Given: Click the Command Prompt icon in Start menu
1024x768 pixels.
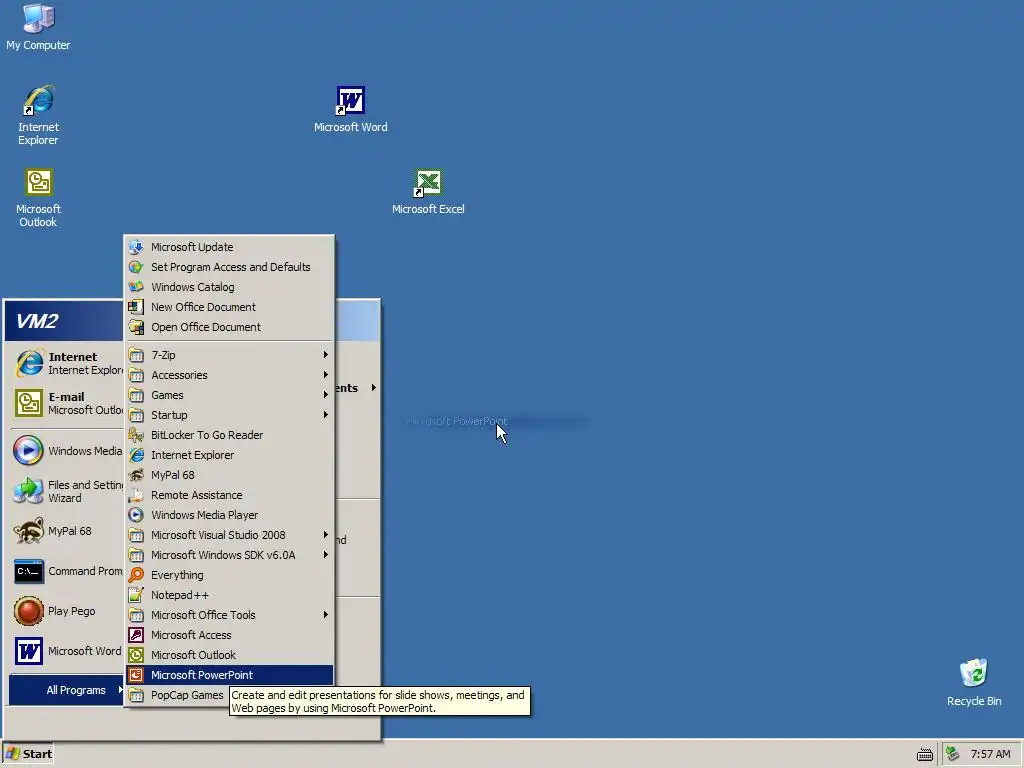Looking at the screenshot, I should click(29, 571).
